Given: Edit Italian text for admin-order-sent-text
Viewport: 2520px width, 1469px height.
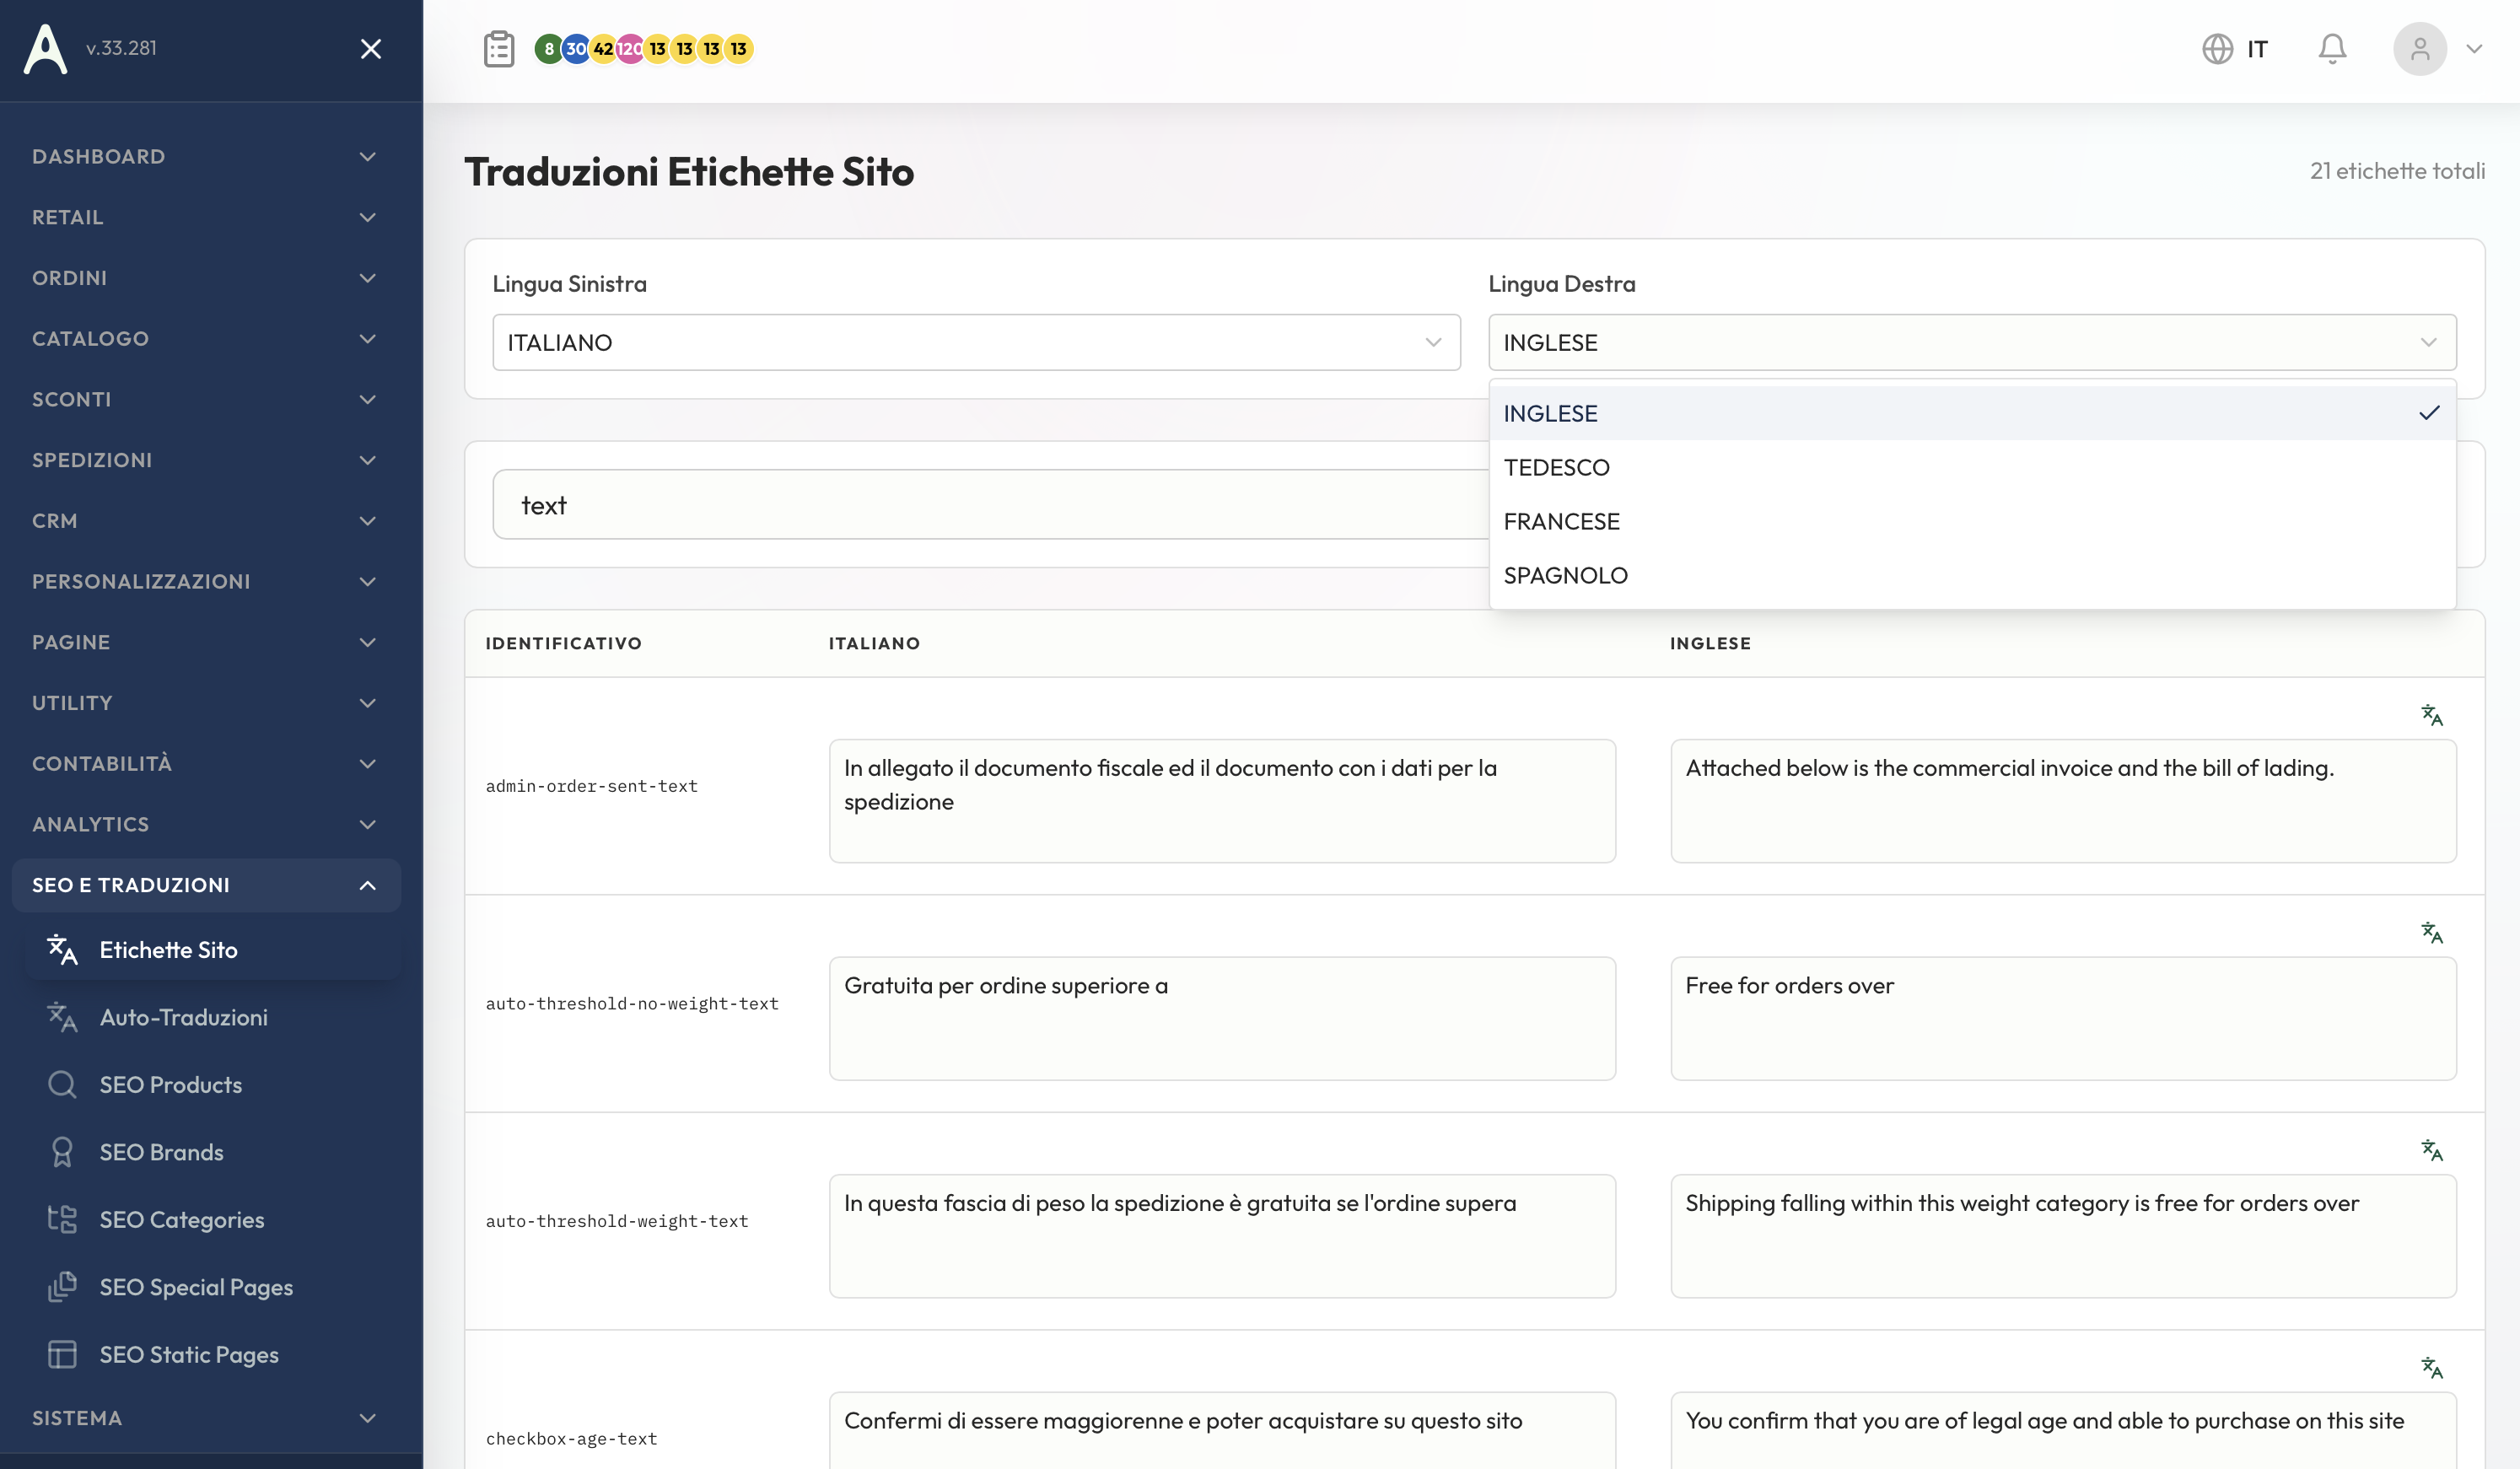Looking at the screenshot, I should (1222, 801).
